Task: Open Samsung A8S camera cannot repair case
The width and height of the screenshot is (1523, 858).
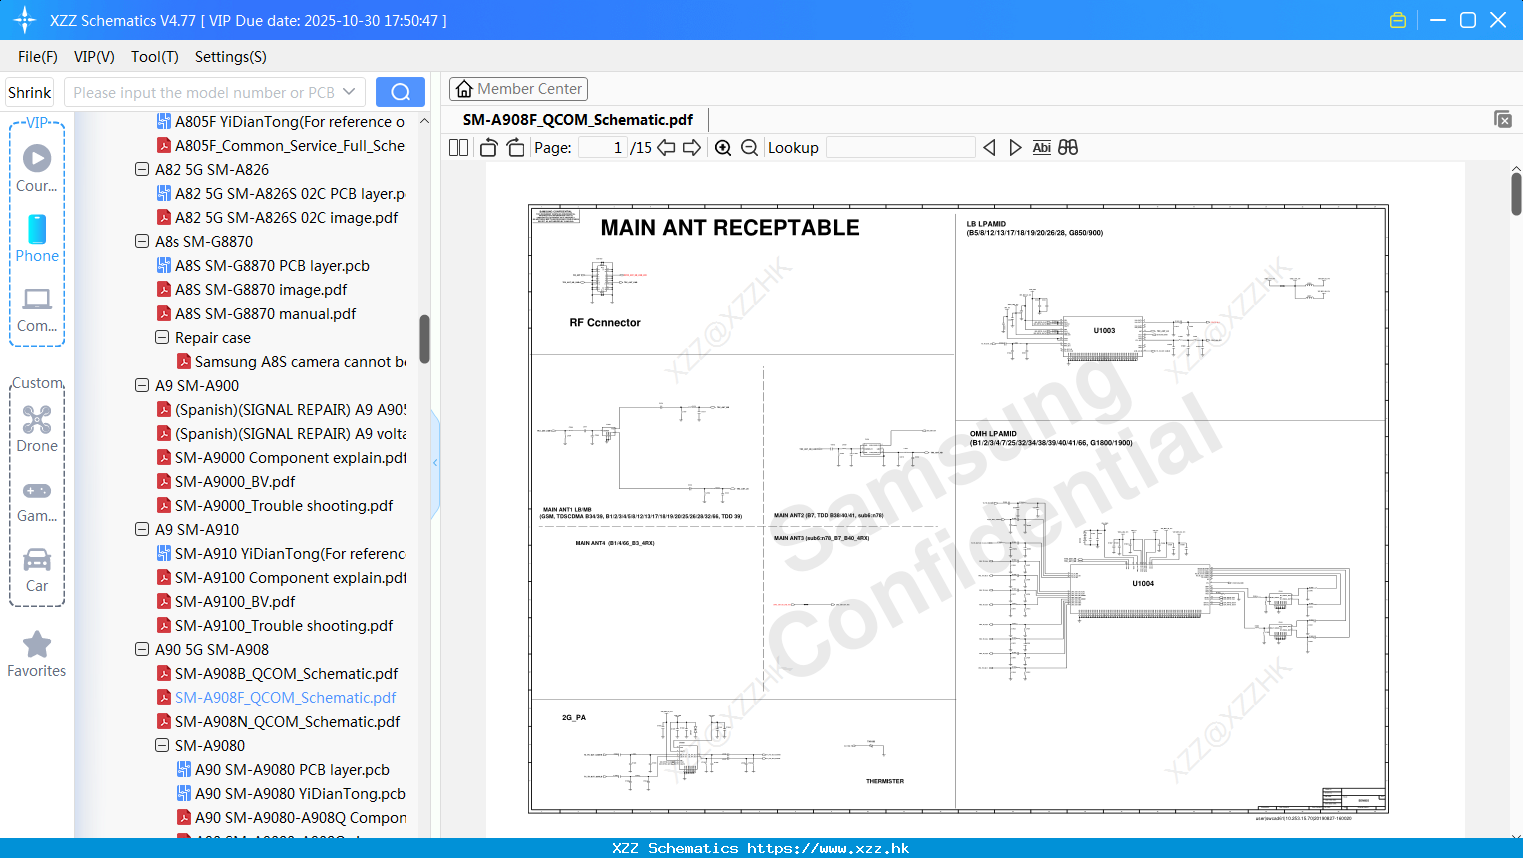Action: tap(291, 361)
